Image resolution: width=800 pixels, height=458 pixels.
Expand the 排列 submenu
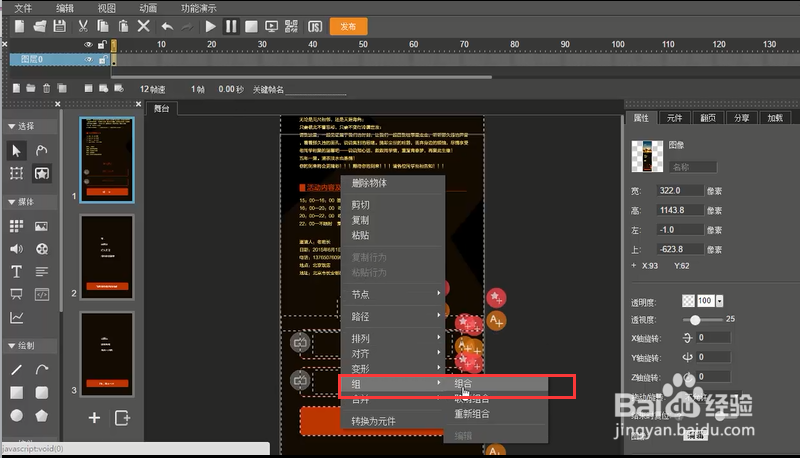click(x=392, y=338)
